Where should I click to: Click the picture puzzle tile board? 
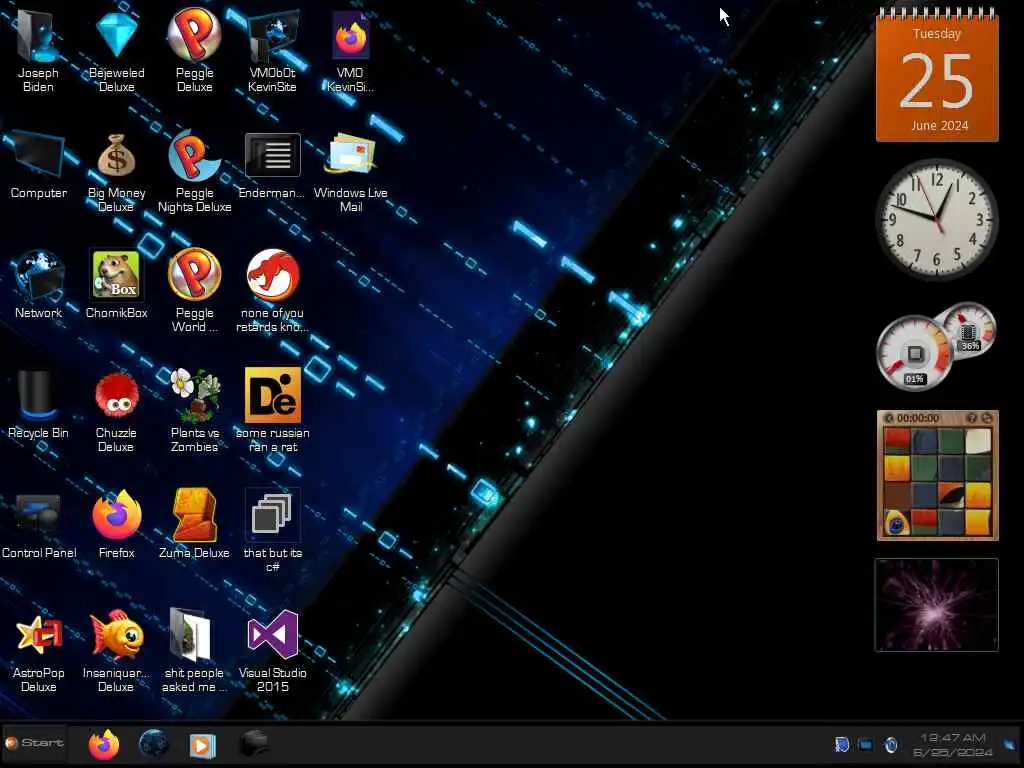[x=937, y=482]
